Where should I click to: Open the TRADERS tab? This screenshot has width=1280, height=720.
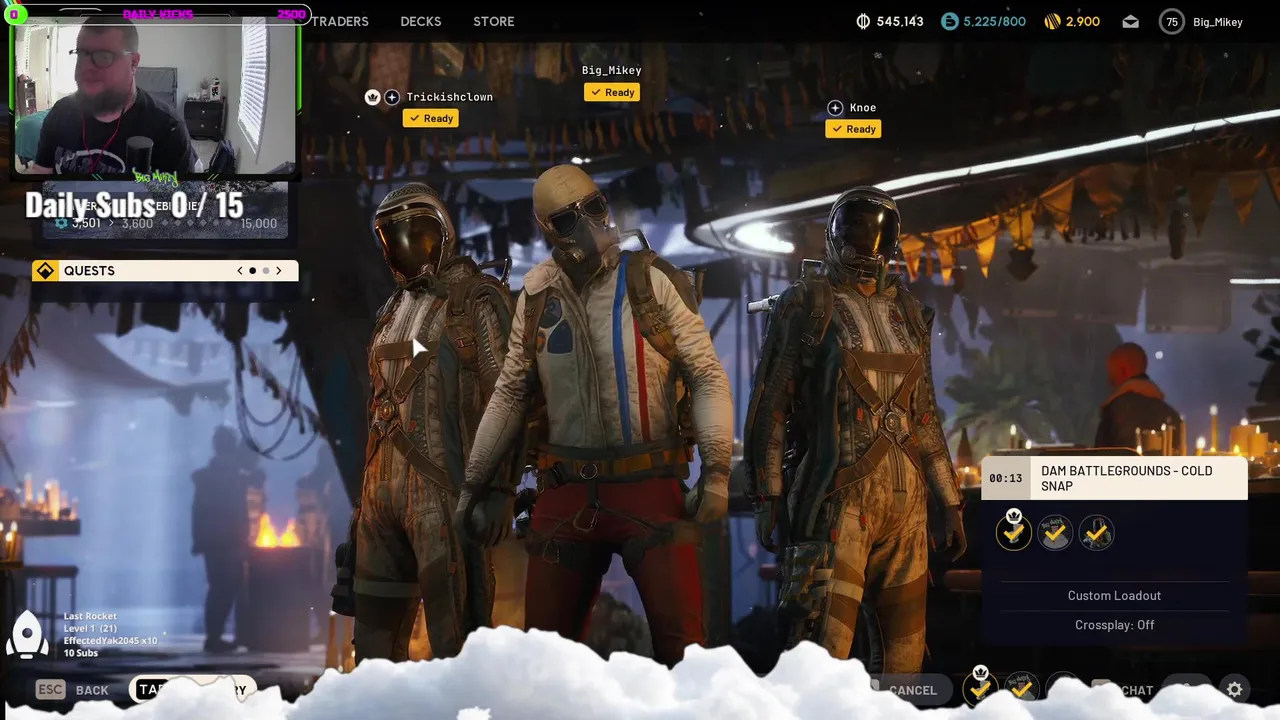(x=339, y=21)
